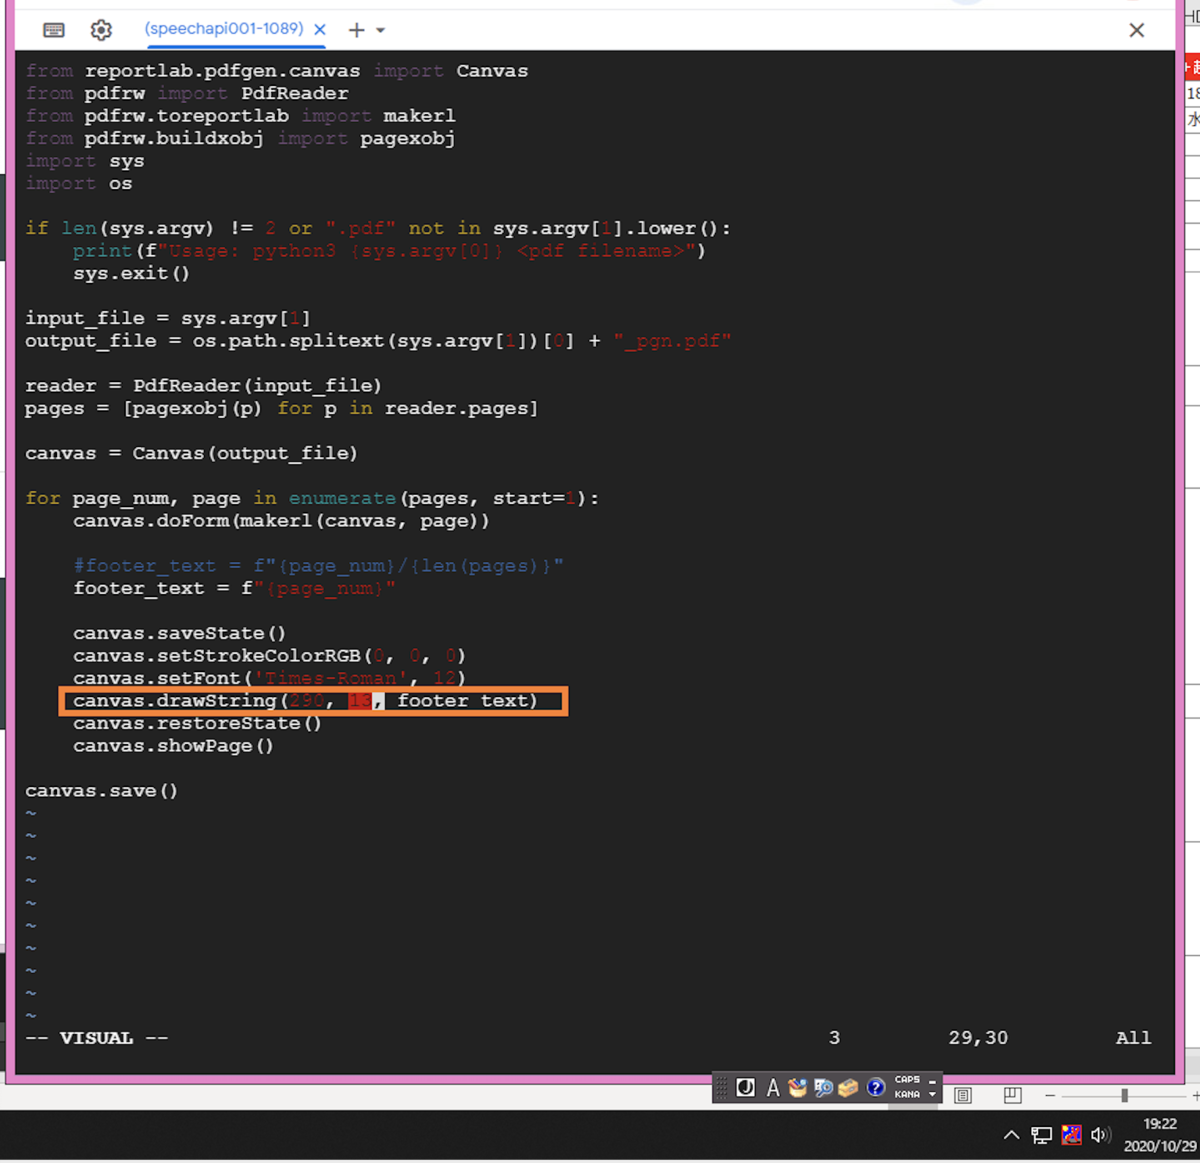This screenshot has height=1163, width=1200.
Task: Select the speechapi001-1089 terminal tab
Action: pos(225,29)
